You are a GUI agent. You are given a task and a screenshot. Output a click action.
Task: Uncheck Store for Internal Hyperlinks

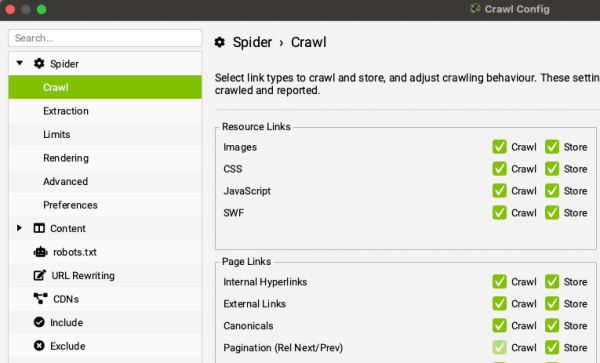(552, 282)
